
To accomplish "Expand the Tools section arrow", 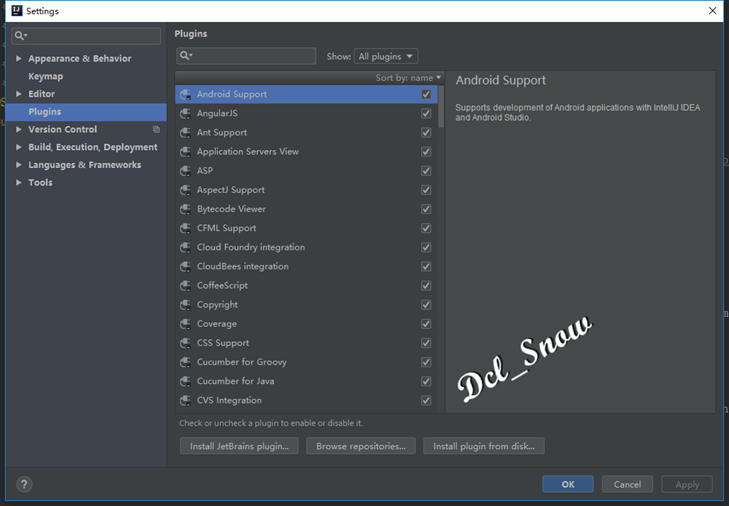I will pyautogui.click(x=19, y=182).
